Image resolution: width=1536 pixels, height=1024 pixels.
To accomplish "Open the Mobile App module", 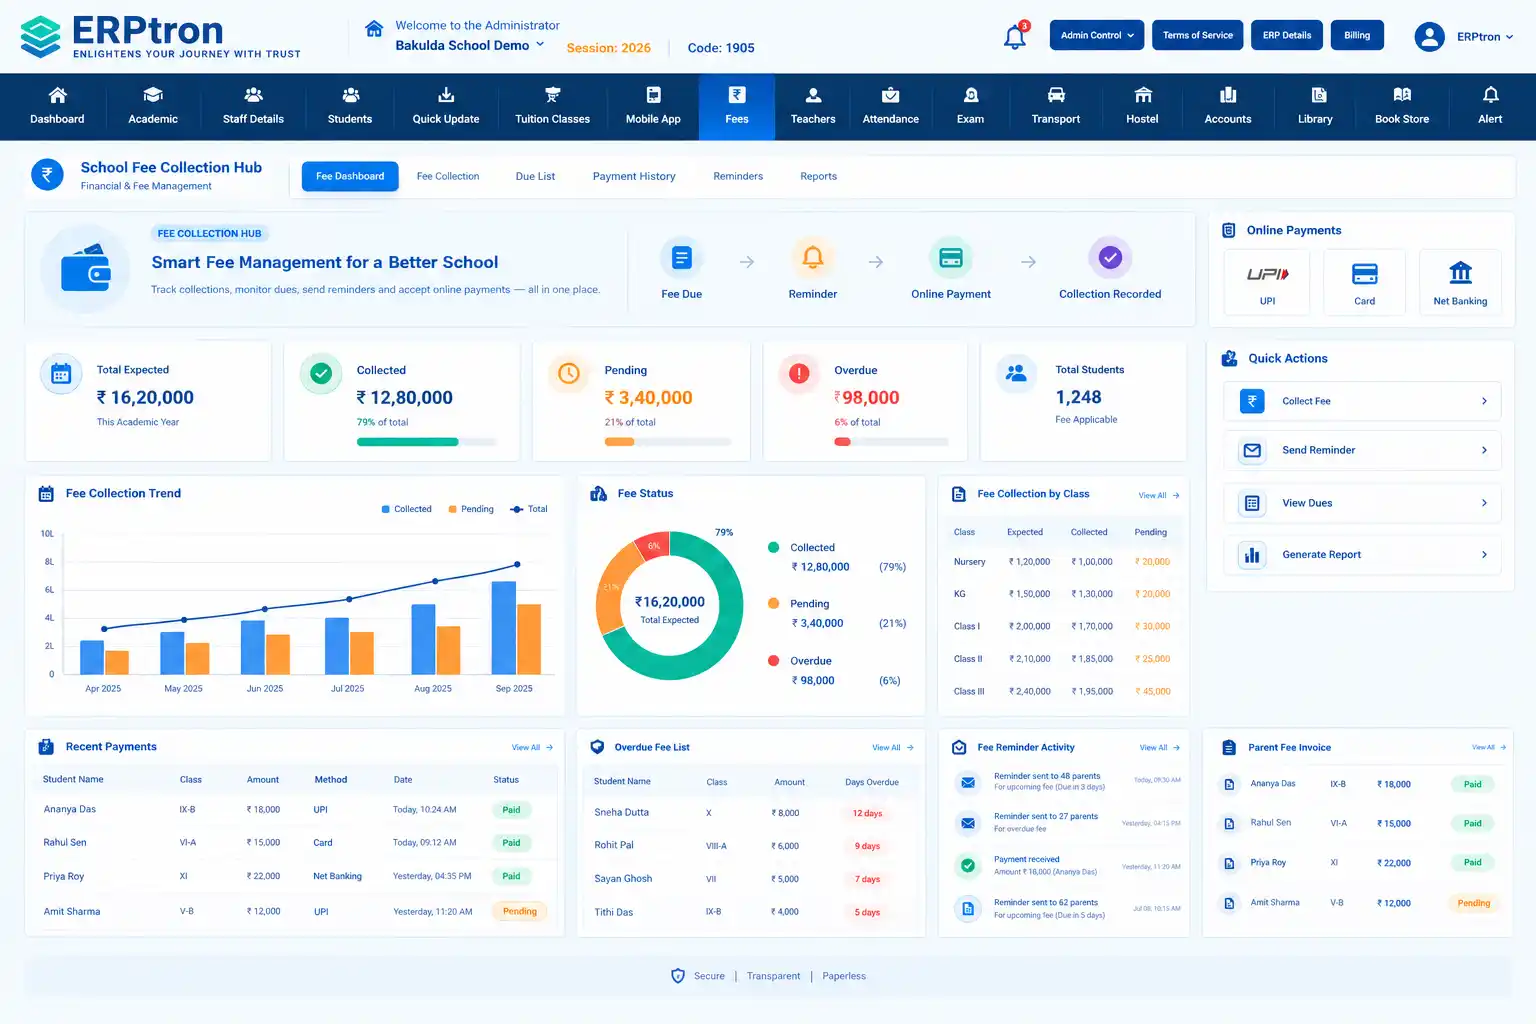I will pyautogui.click(x=653, y=106).
